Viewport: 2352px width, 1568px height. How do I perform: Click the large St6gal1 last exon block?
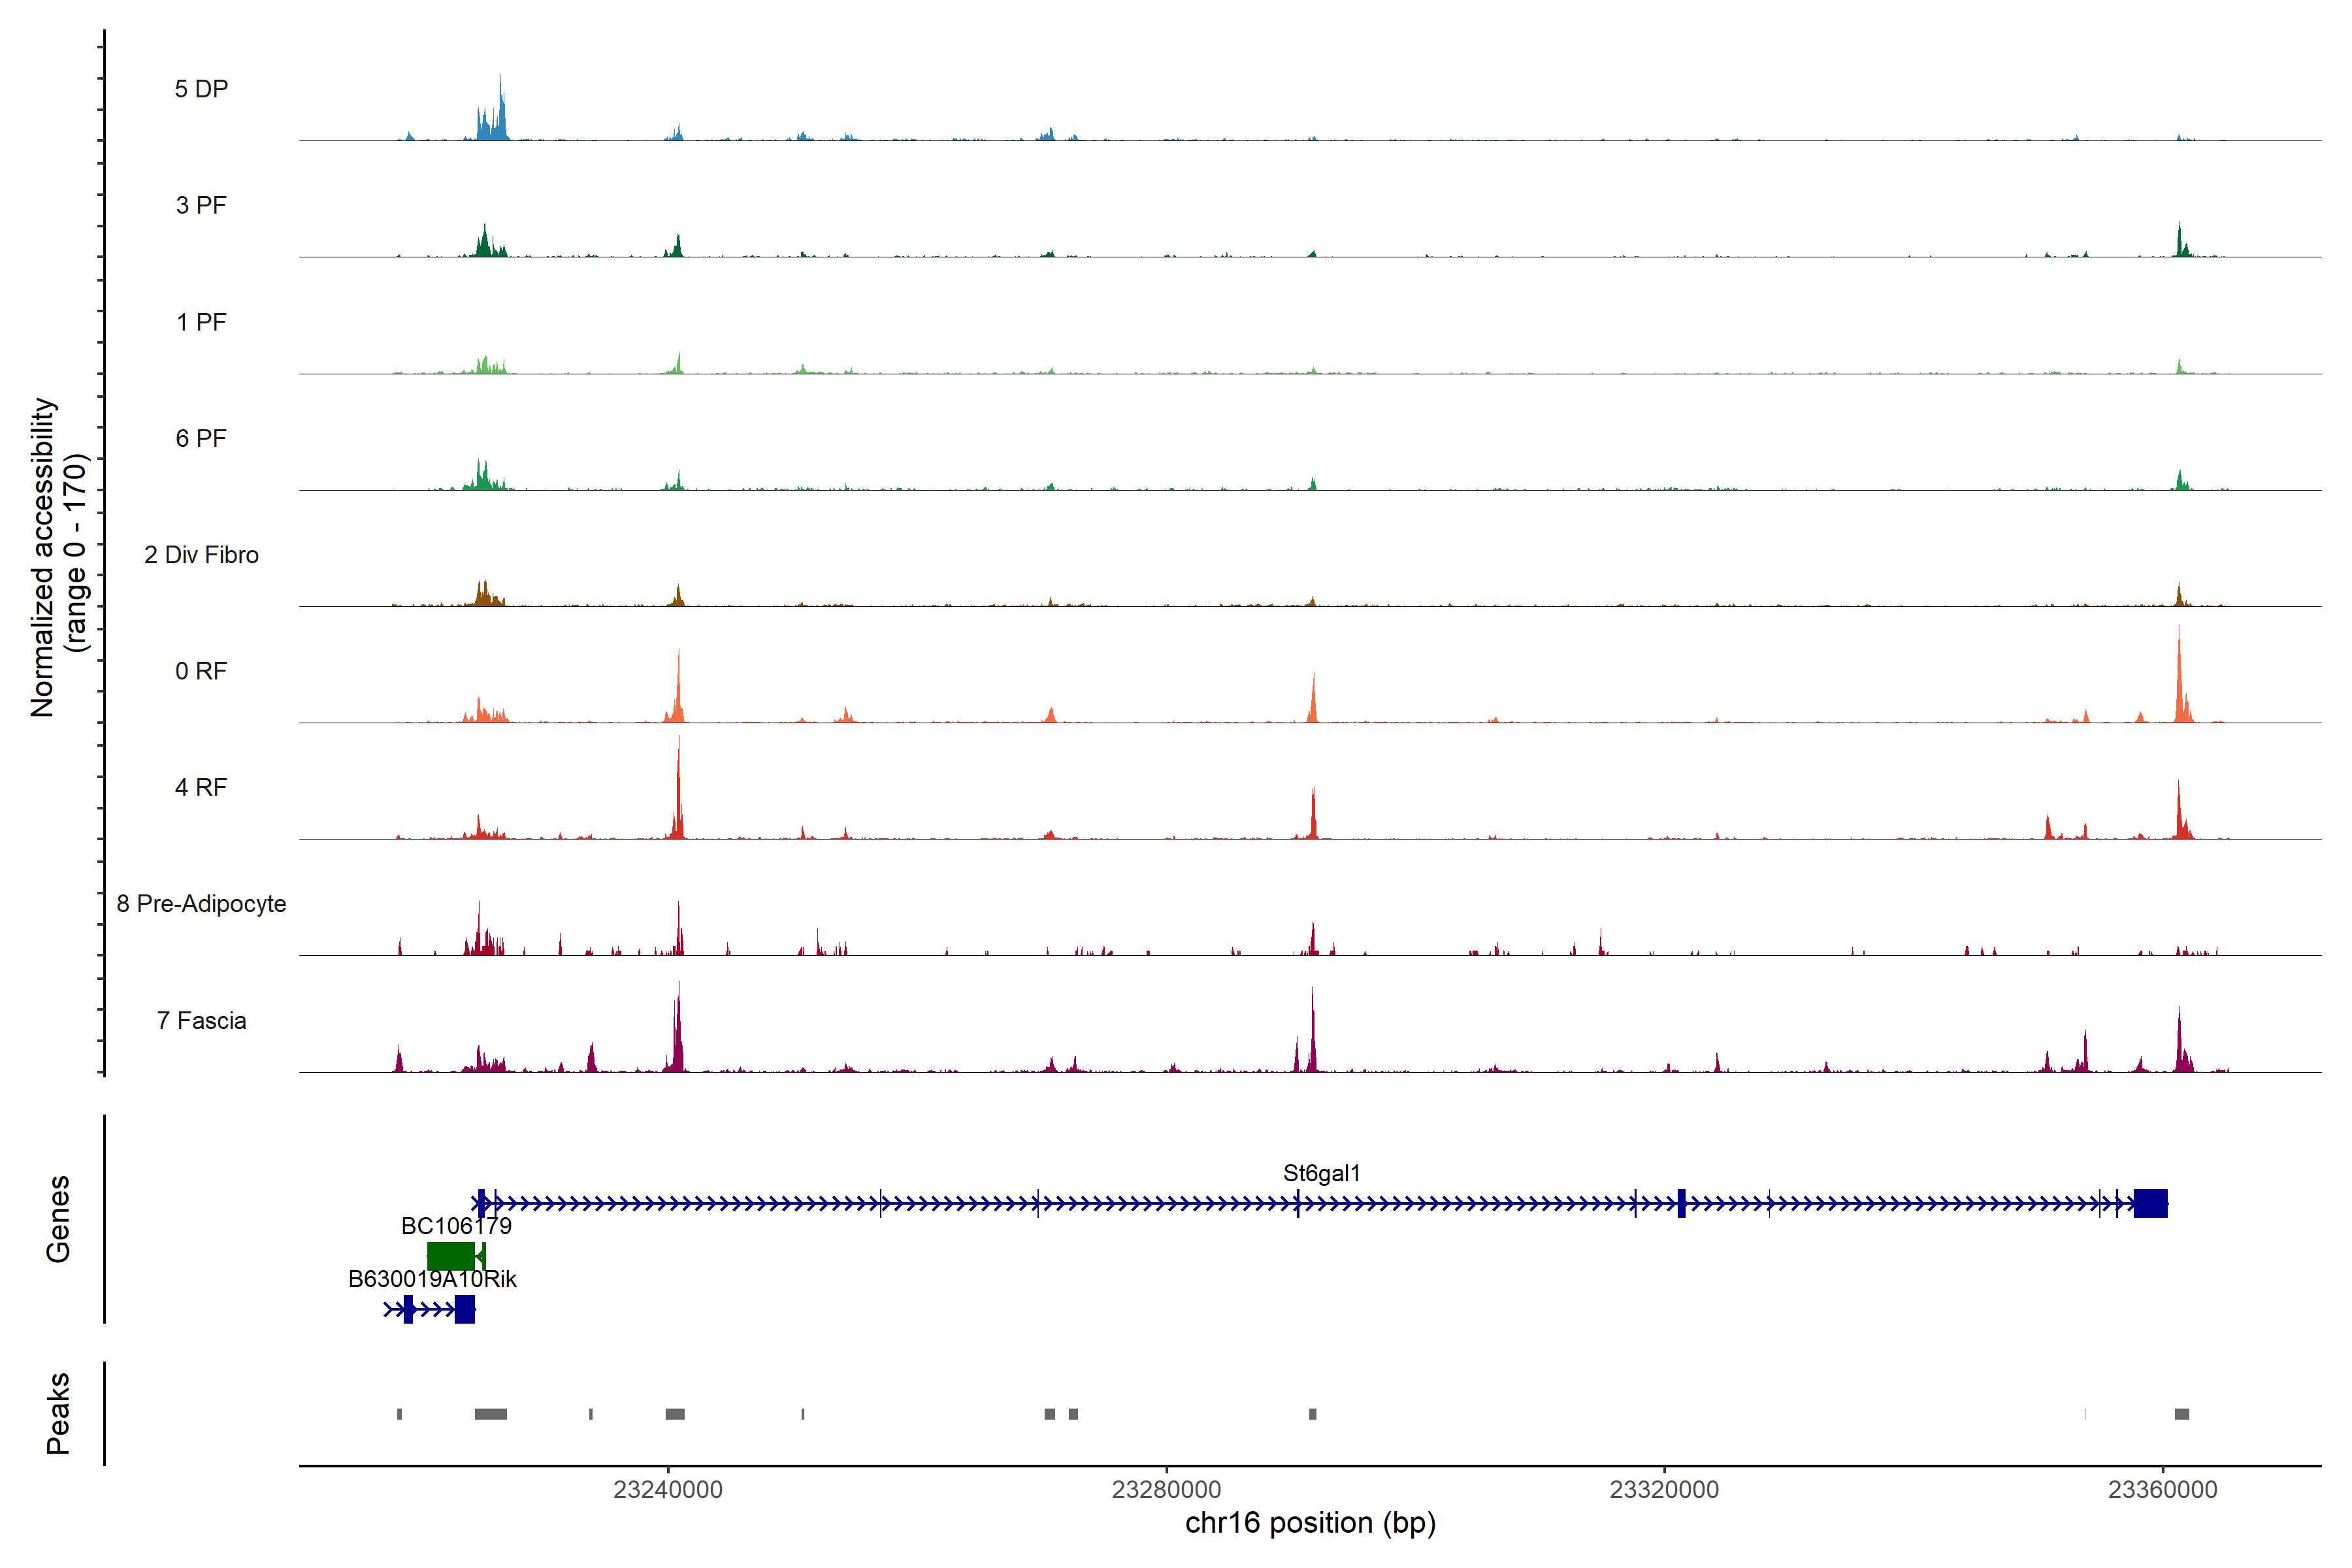(2150, 1203)
